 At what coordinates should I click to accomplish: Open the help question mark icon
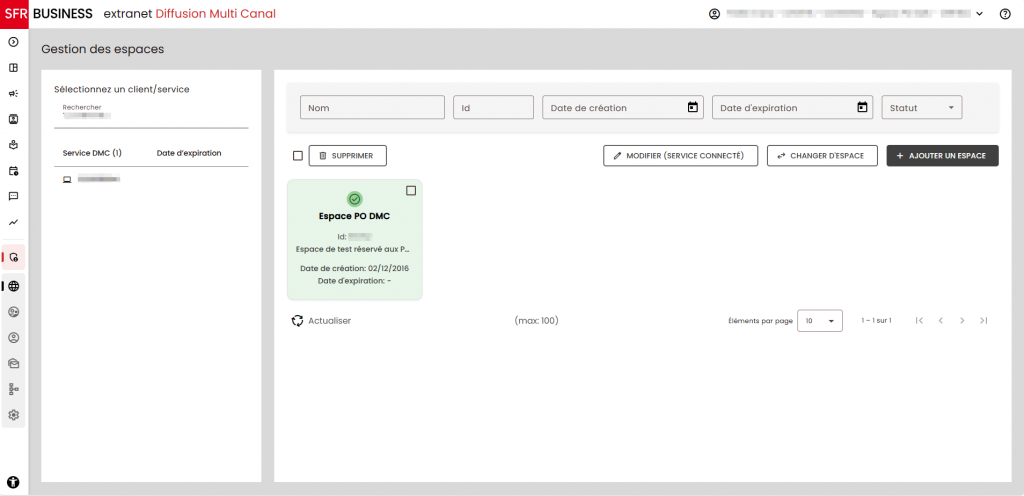(1005, 14)
